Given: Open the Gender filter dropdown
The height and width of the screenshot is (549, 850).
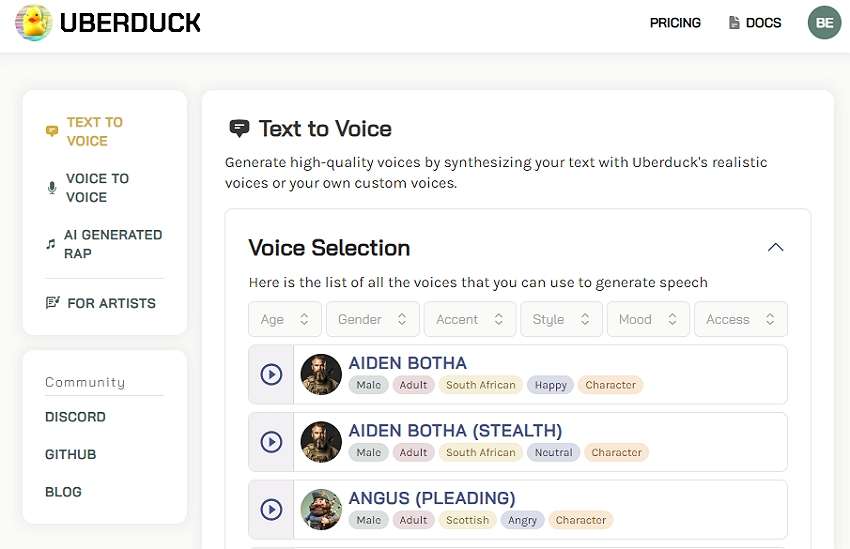Looking at the screenshot, I should [x=372, y=320].
